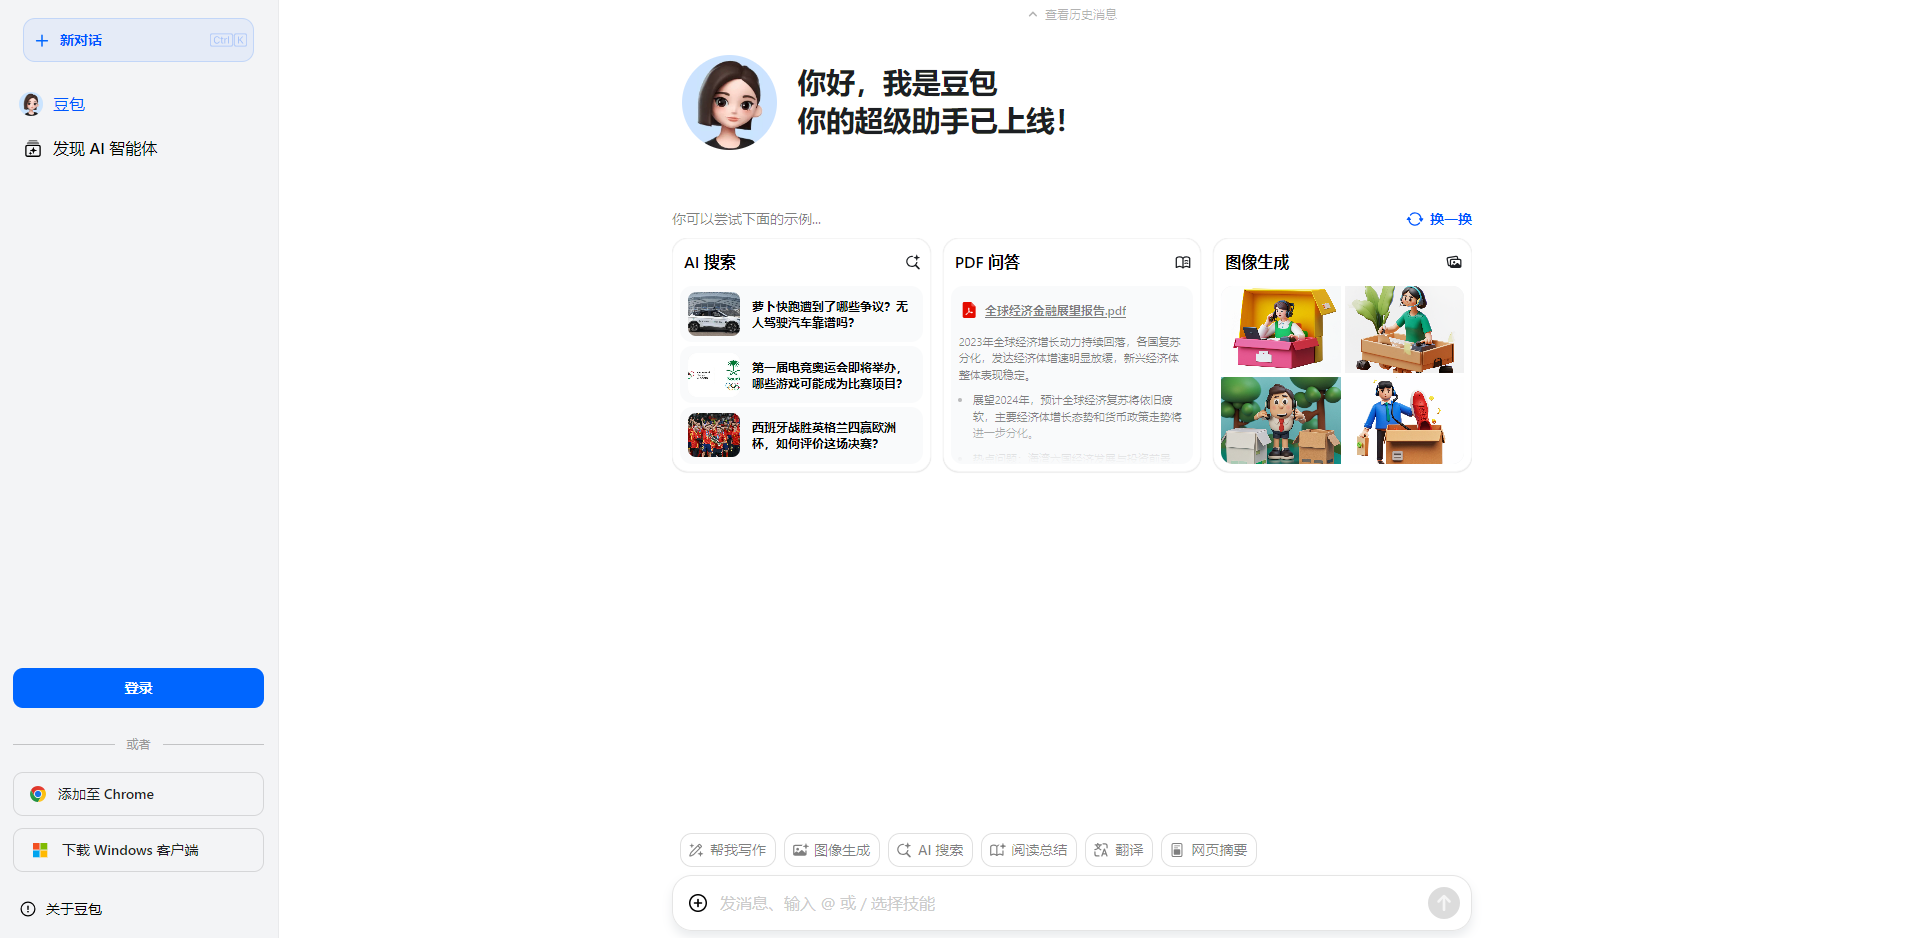Open 豆包 conversation in sidebar
This screenshot has width=1910, height=938.
coord(68,104)
